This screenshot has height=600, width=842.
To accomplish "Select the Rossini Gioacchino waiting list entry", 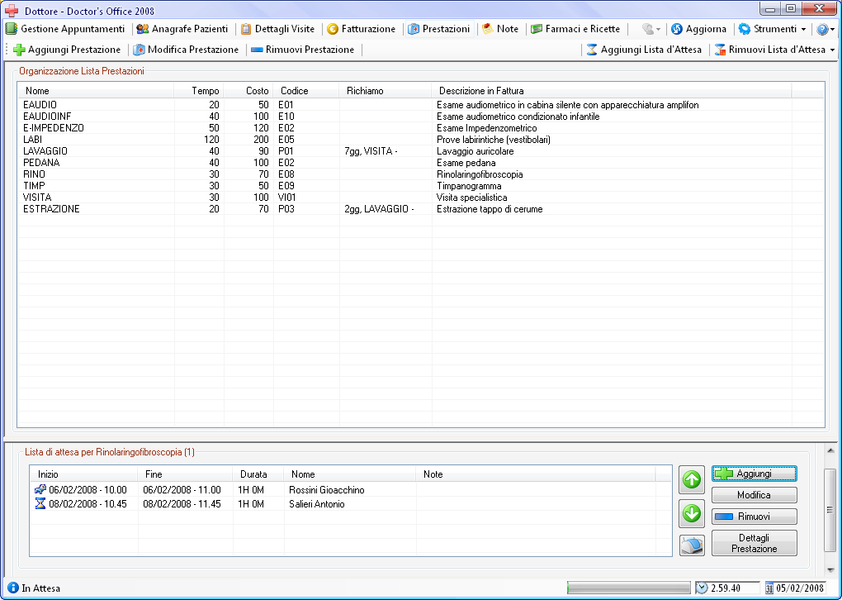I will [x=351, y=490].
